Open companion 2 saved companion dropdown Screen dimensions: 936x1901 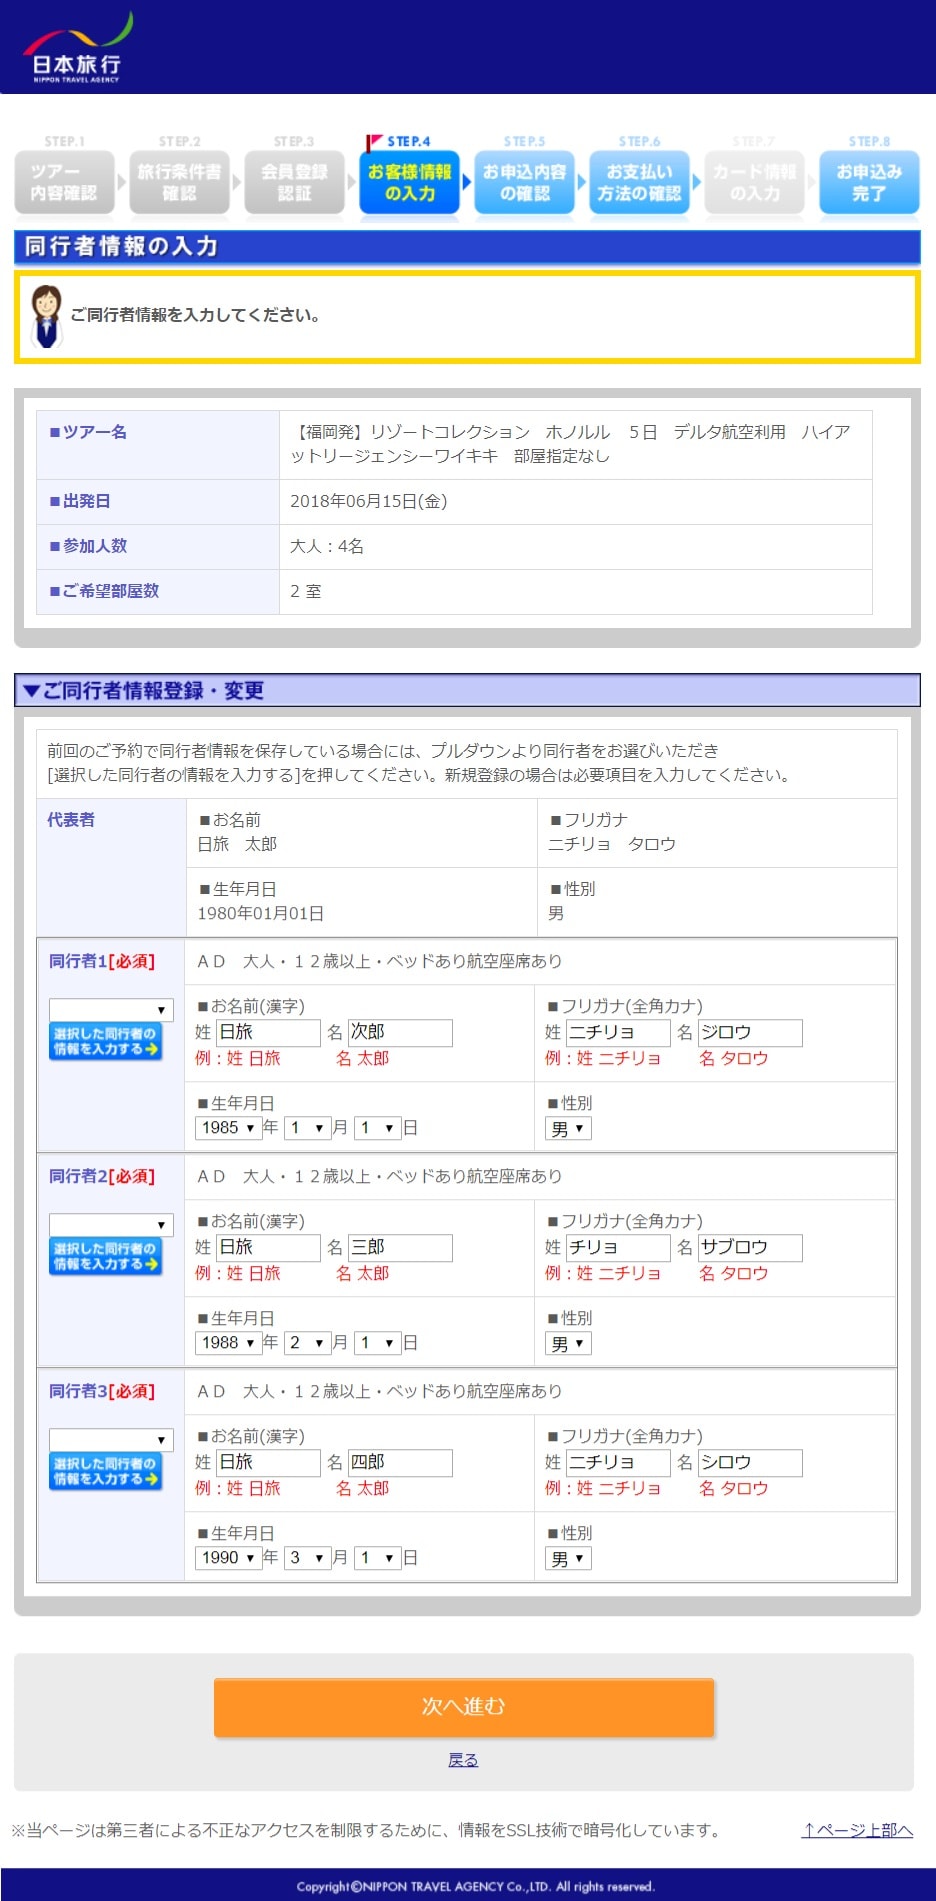(x=111, y=1225)
